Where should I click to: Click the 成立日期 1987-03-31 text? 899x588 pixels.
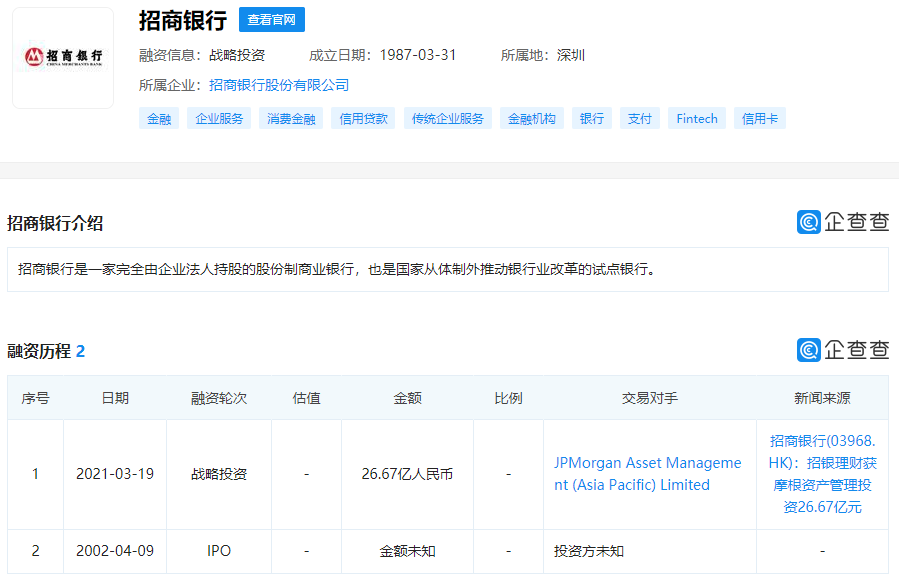(x=382, y=56)
